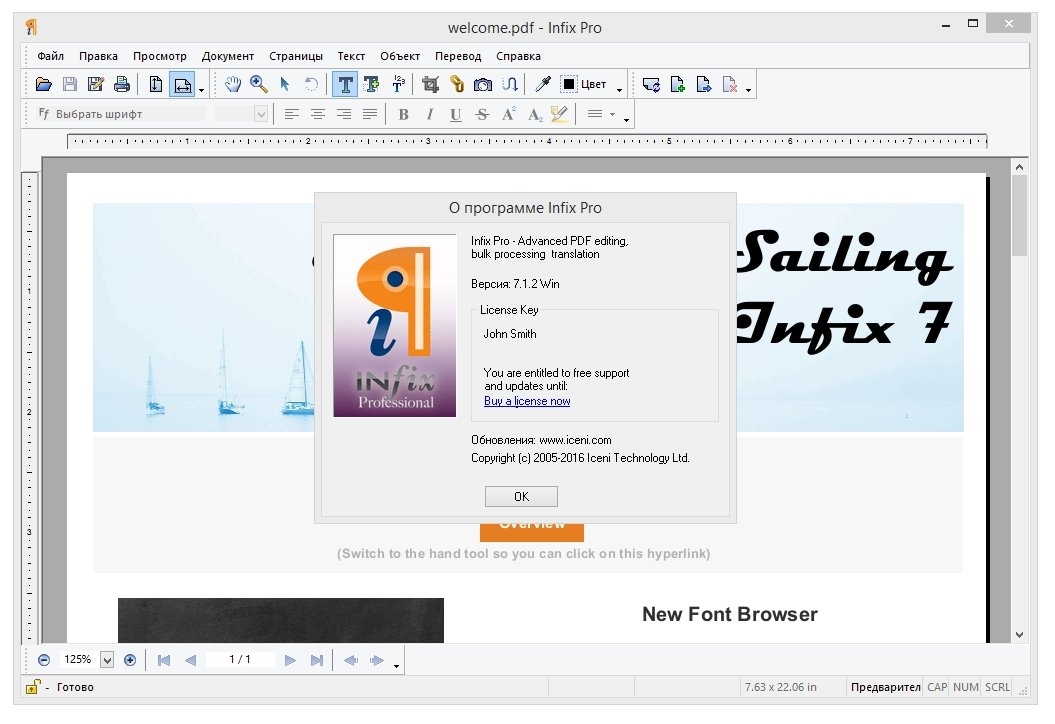
Task: Click the page number field
Action: (x=240, y=660)
